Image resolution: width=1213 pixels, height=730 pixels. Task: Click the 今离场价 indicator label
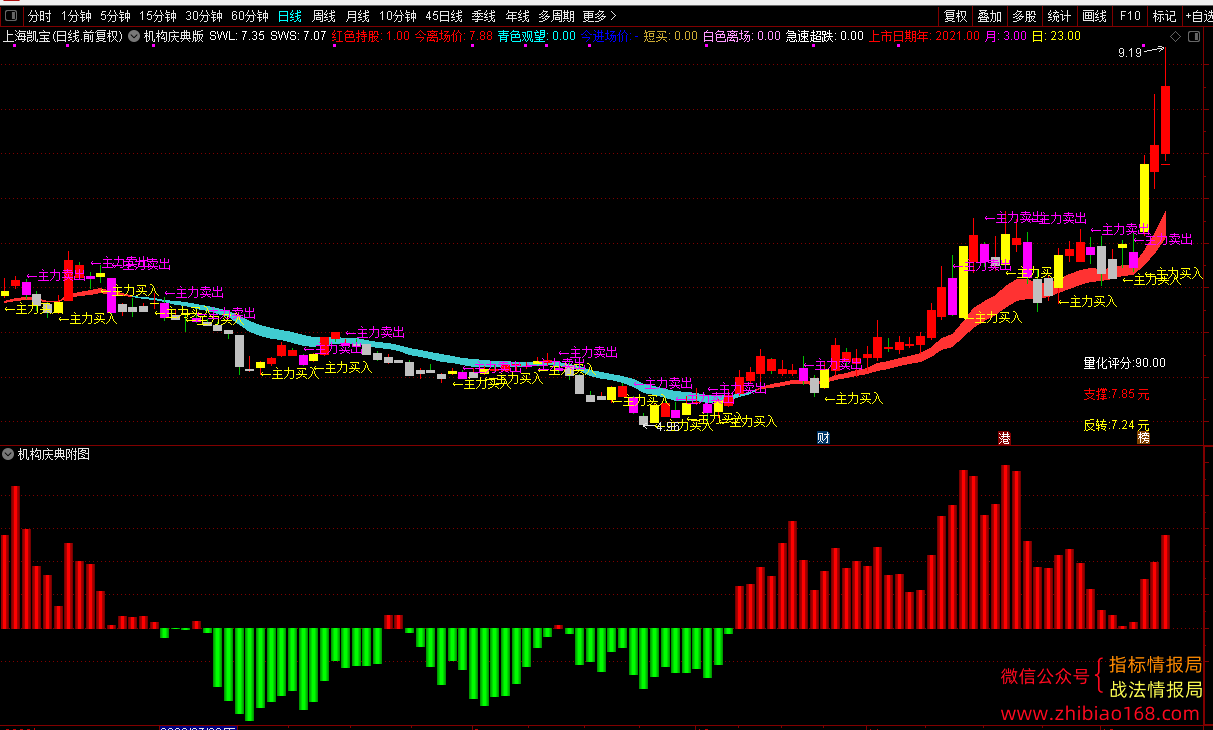click(x=439, y=36)
